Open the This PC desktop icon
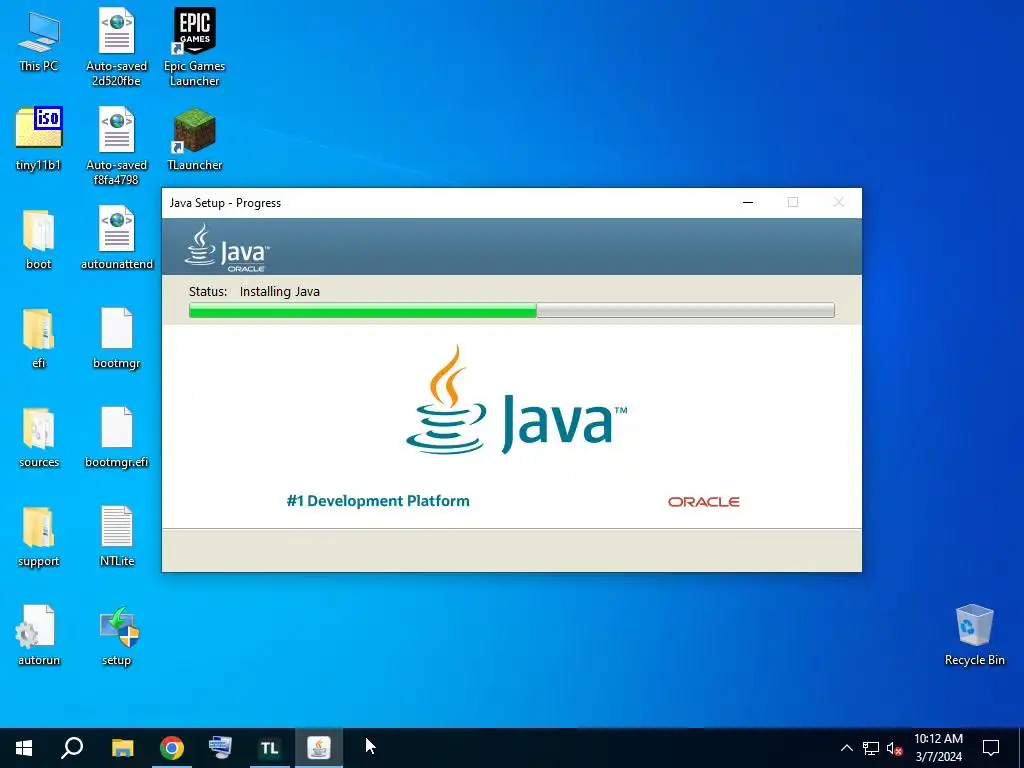 click(x=39, y=40)
